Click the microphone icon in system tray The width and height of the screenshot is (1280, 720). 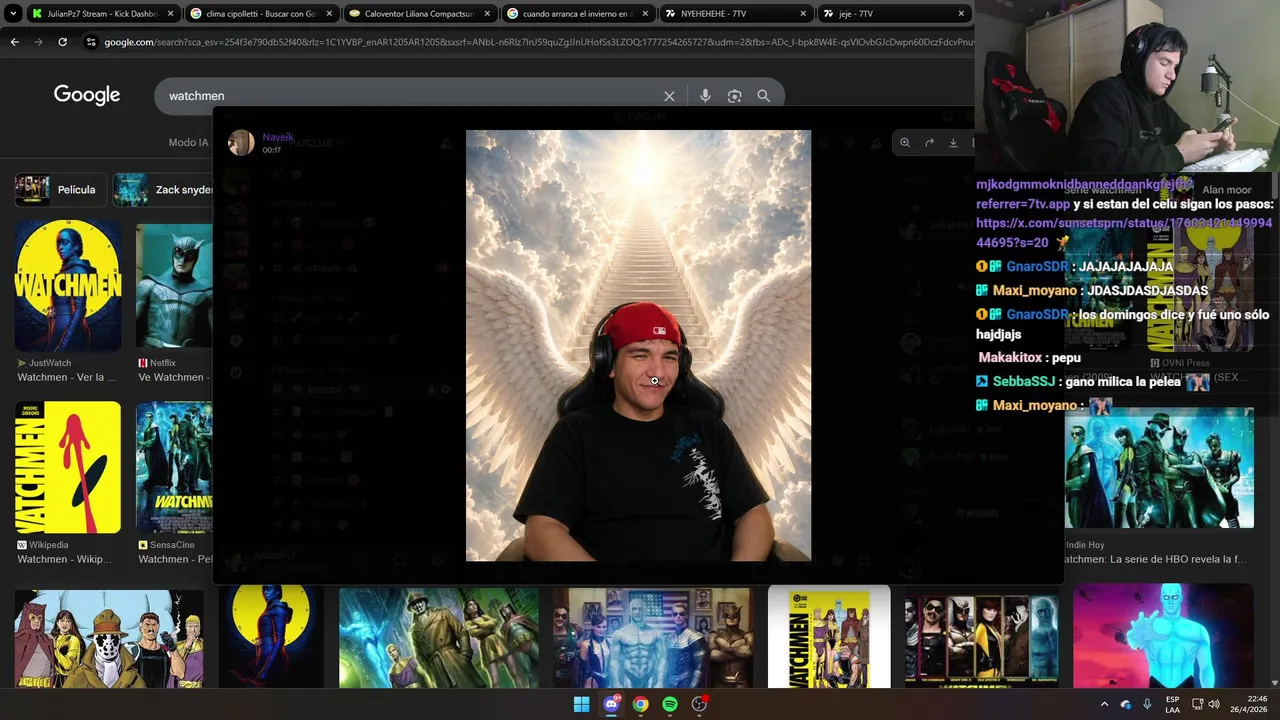coord(1147,704)
